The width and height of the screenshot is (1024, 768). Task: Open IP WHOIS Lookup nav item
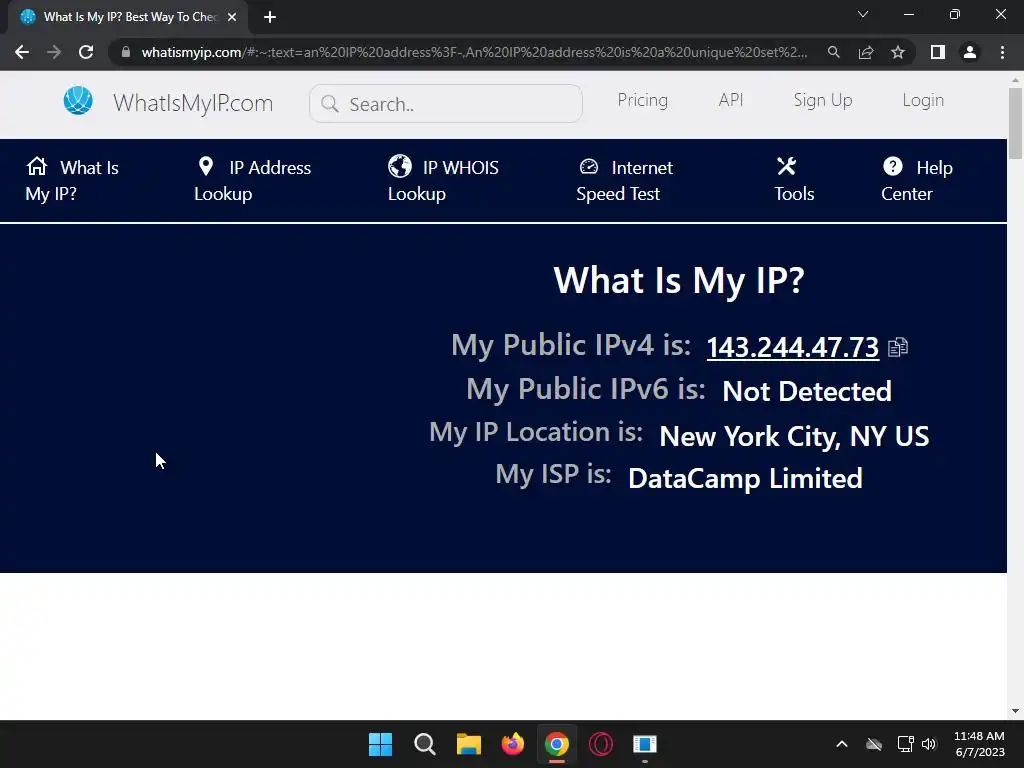[x=443, y=180]
